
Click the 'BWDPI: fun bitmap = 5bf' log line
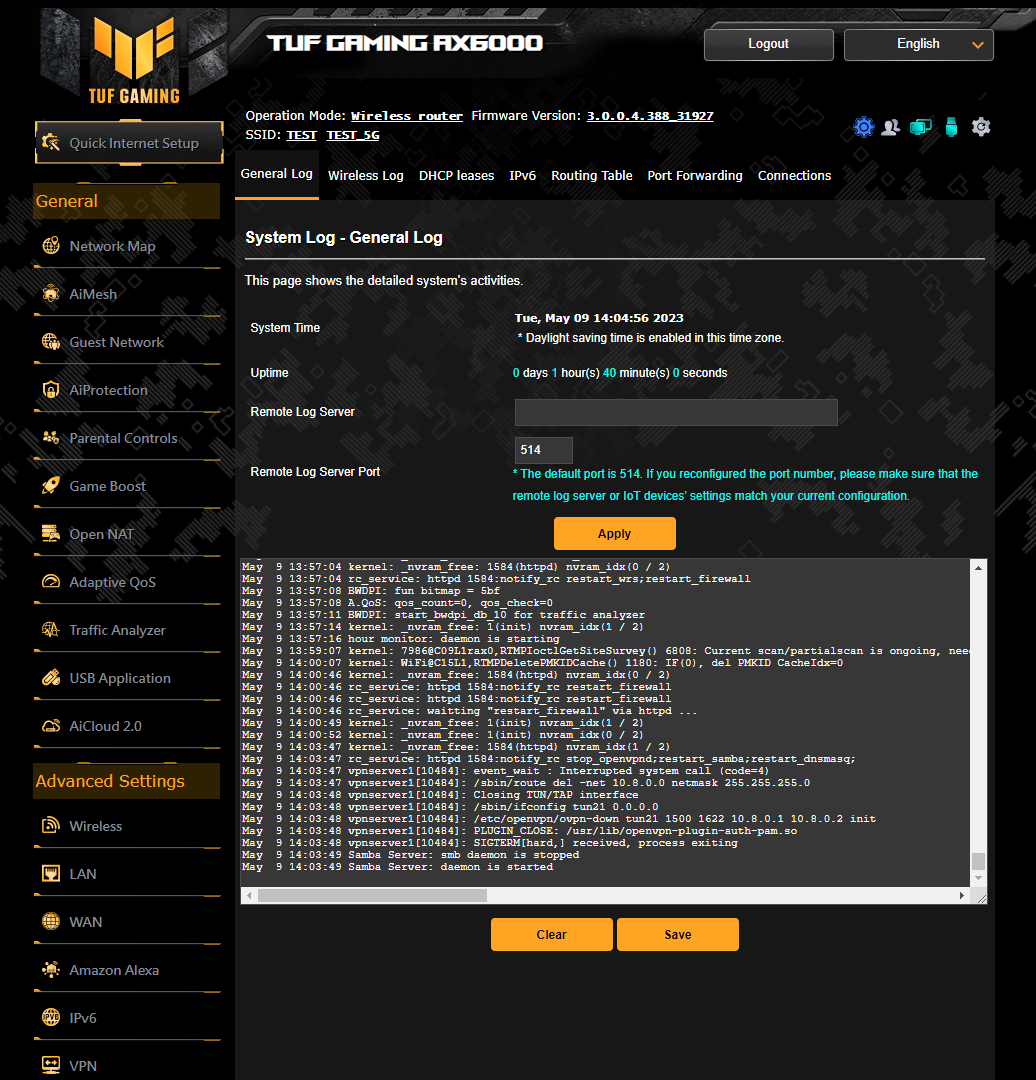371,591
